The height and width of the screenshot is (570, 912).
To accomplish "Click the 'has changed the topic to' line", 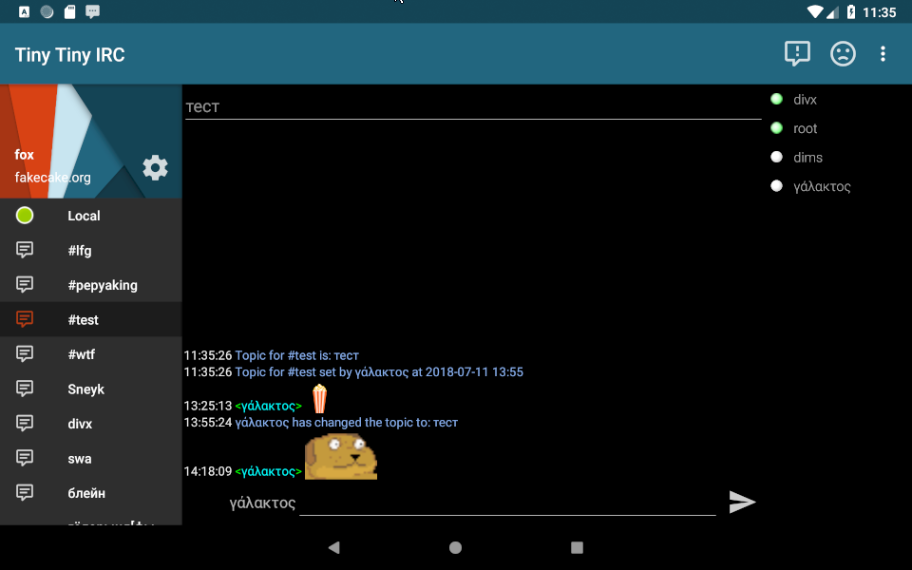I will [346, 423].
